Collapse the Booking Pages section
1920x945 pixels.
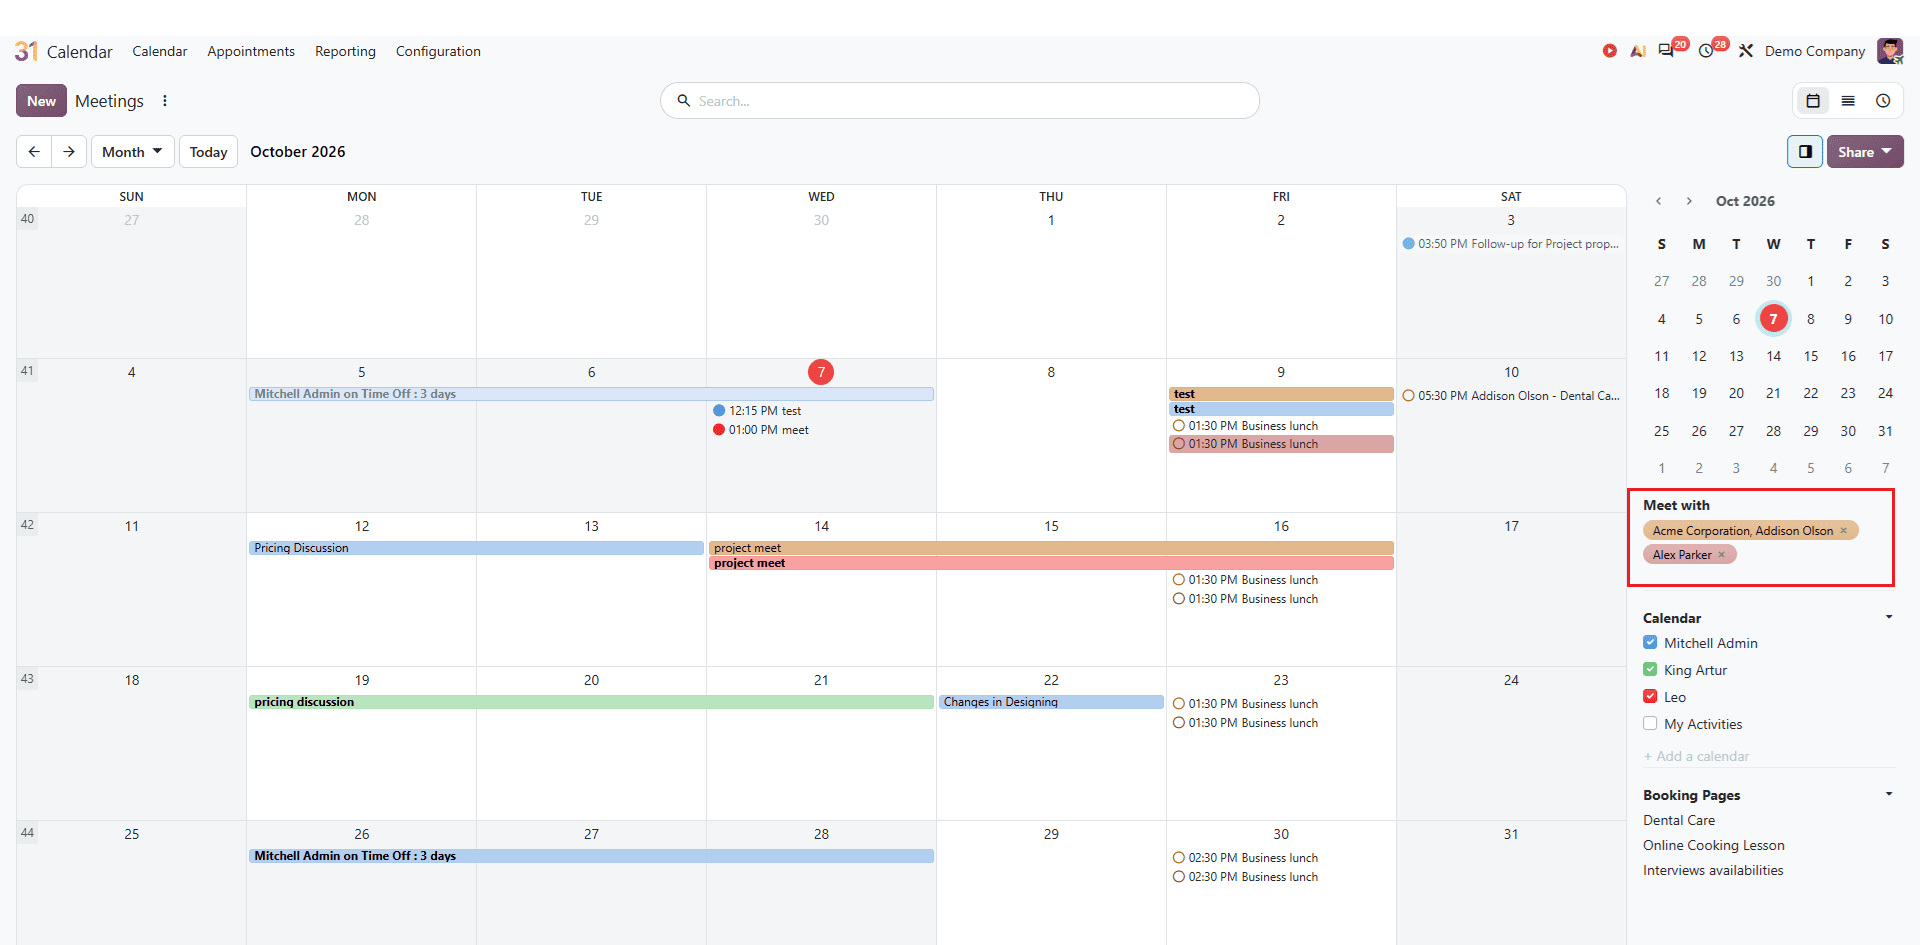(1889, 794)
